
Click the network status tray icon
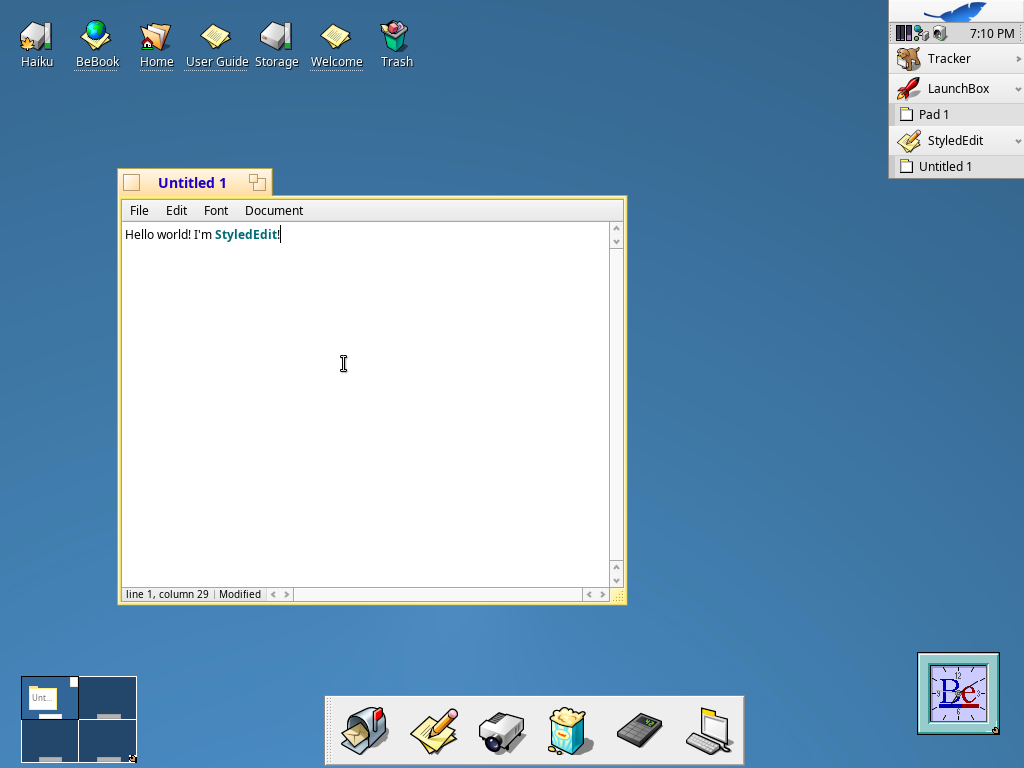click(921, 33)
